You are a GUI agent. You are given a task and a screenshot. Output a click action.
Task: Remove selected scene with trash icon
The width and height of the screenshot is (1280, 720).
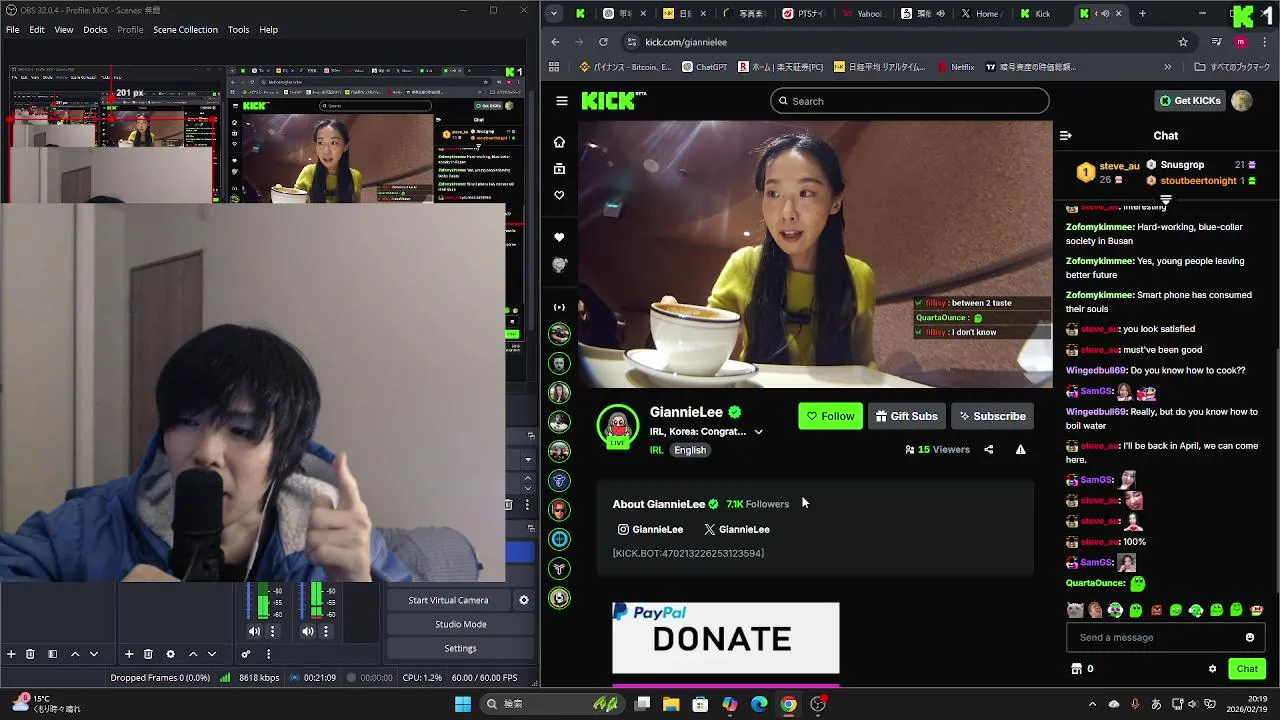click(x=30, y=654)
